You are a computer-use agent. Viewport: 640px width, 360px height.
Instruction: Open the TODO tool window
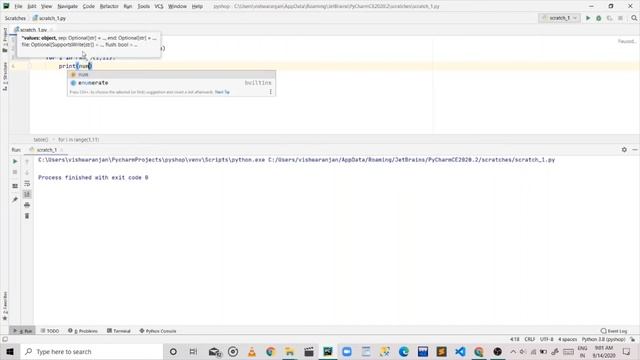point(50,331)
